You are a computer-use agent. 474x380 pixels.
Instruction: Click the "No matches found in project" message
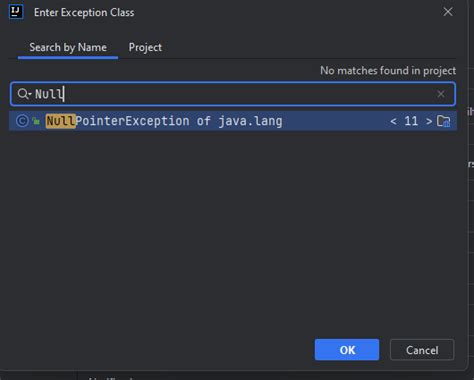pos(388,71)
